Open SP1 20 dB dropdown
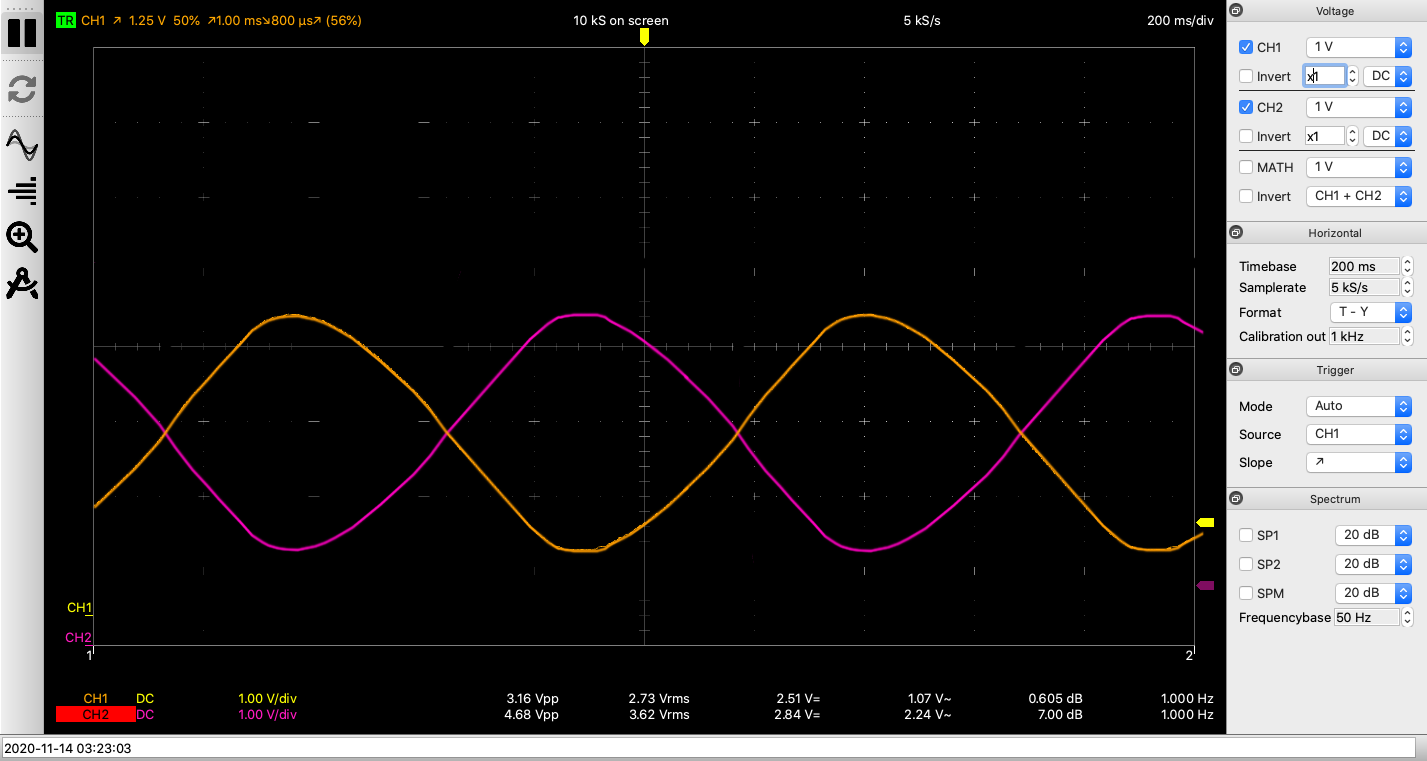The image size is (1427, 761). click(x=1373, y=535)
